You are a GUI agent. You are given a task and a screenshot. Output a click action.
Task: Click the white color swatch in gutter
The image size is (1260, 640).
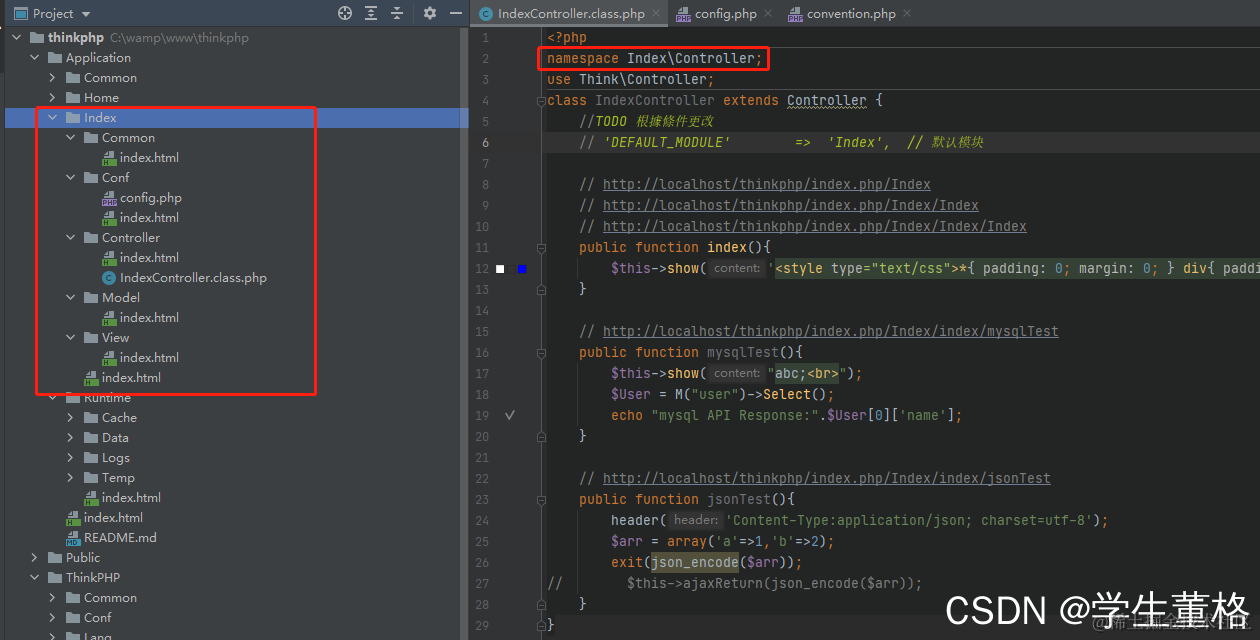[500, 268]
